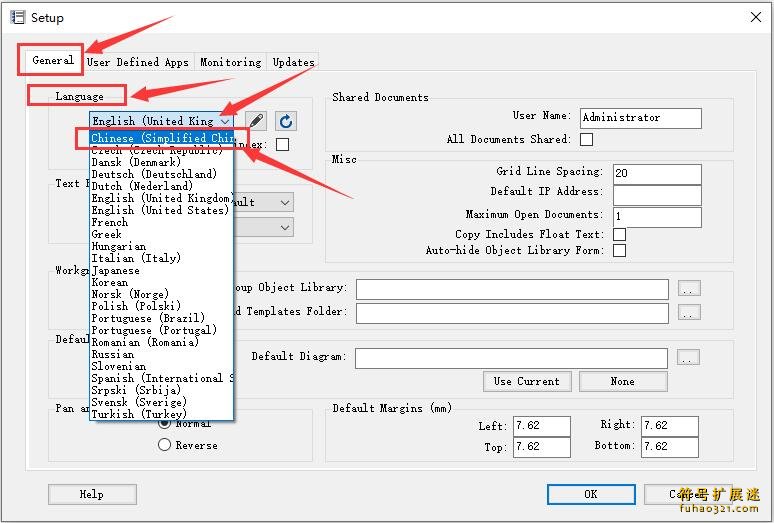
Task: Enable Auto-hide Object Library Form checkbox
Action: (619, 251)
